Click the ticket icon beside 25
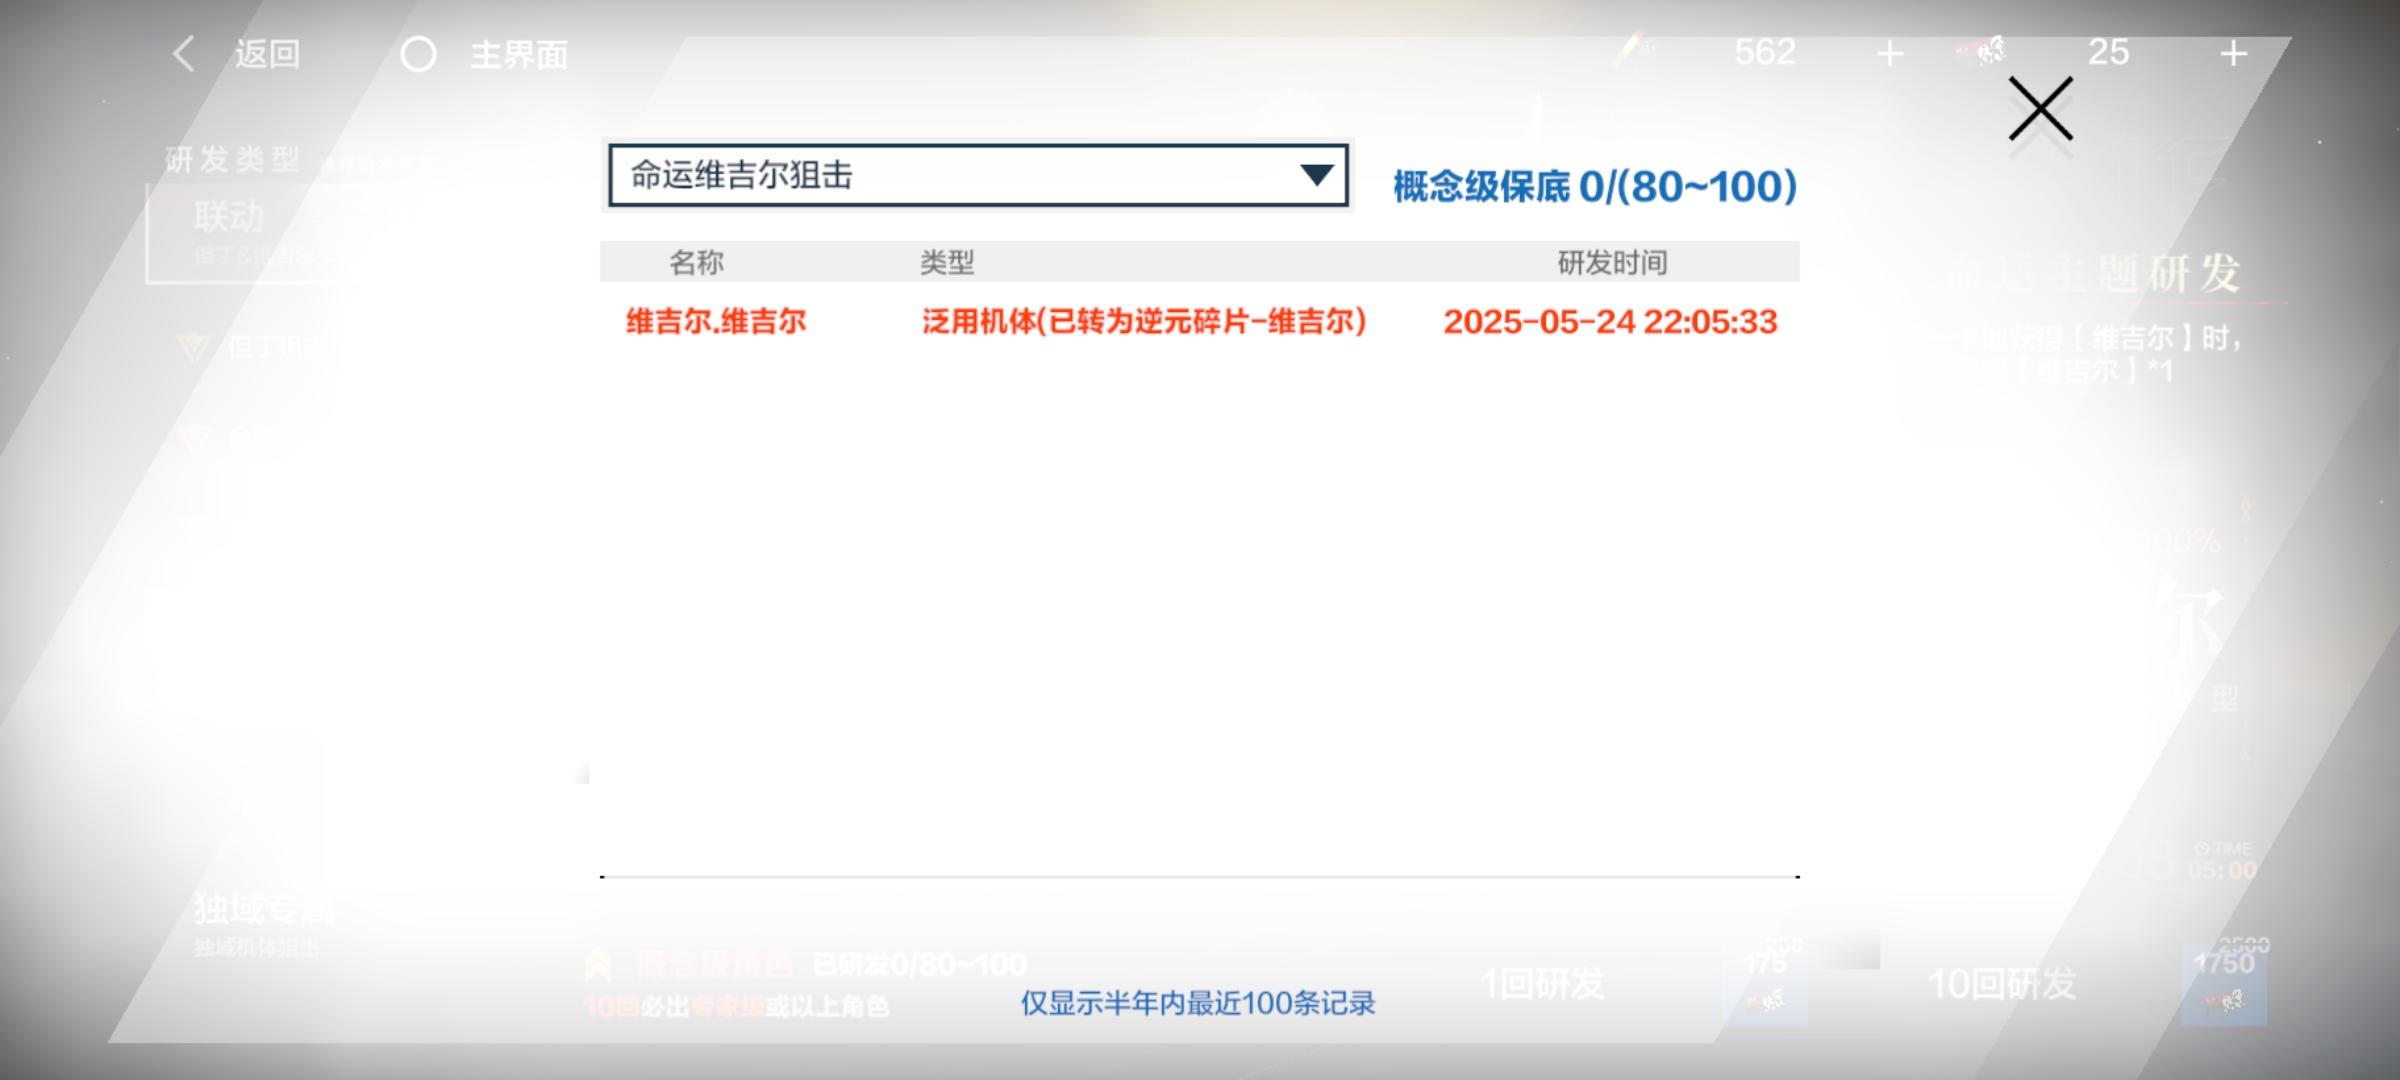The width and height of the screenshot is (2400, 1080). click(1981, 51)
